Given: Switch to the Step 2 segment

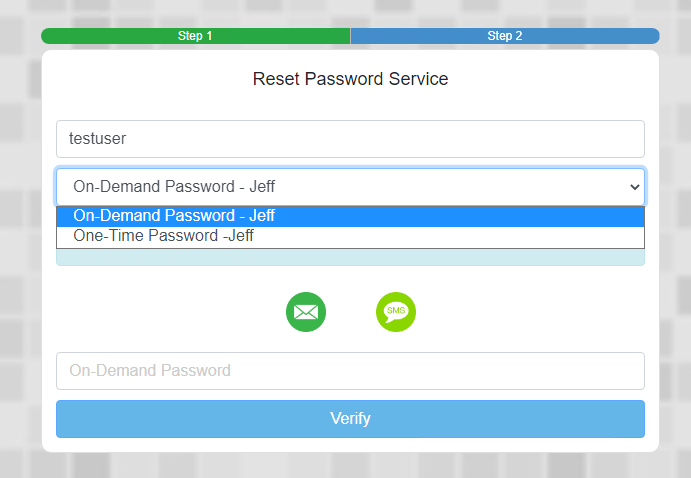Looking at the screenshot, I should pos(504,36).
